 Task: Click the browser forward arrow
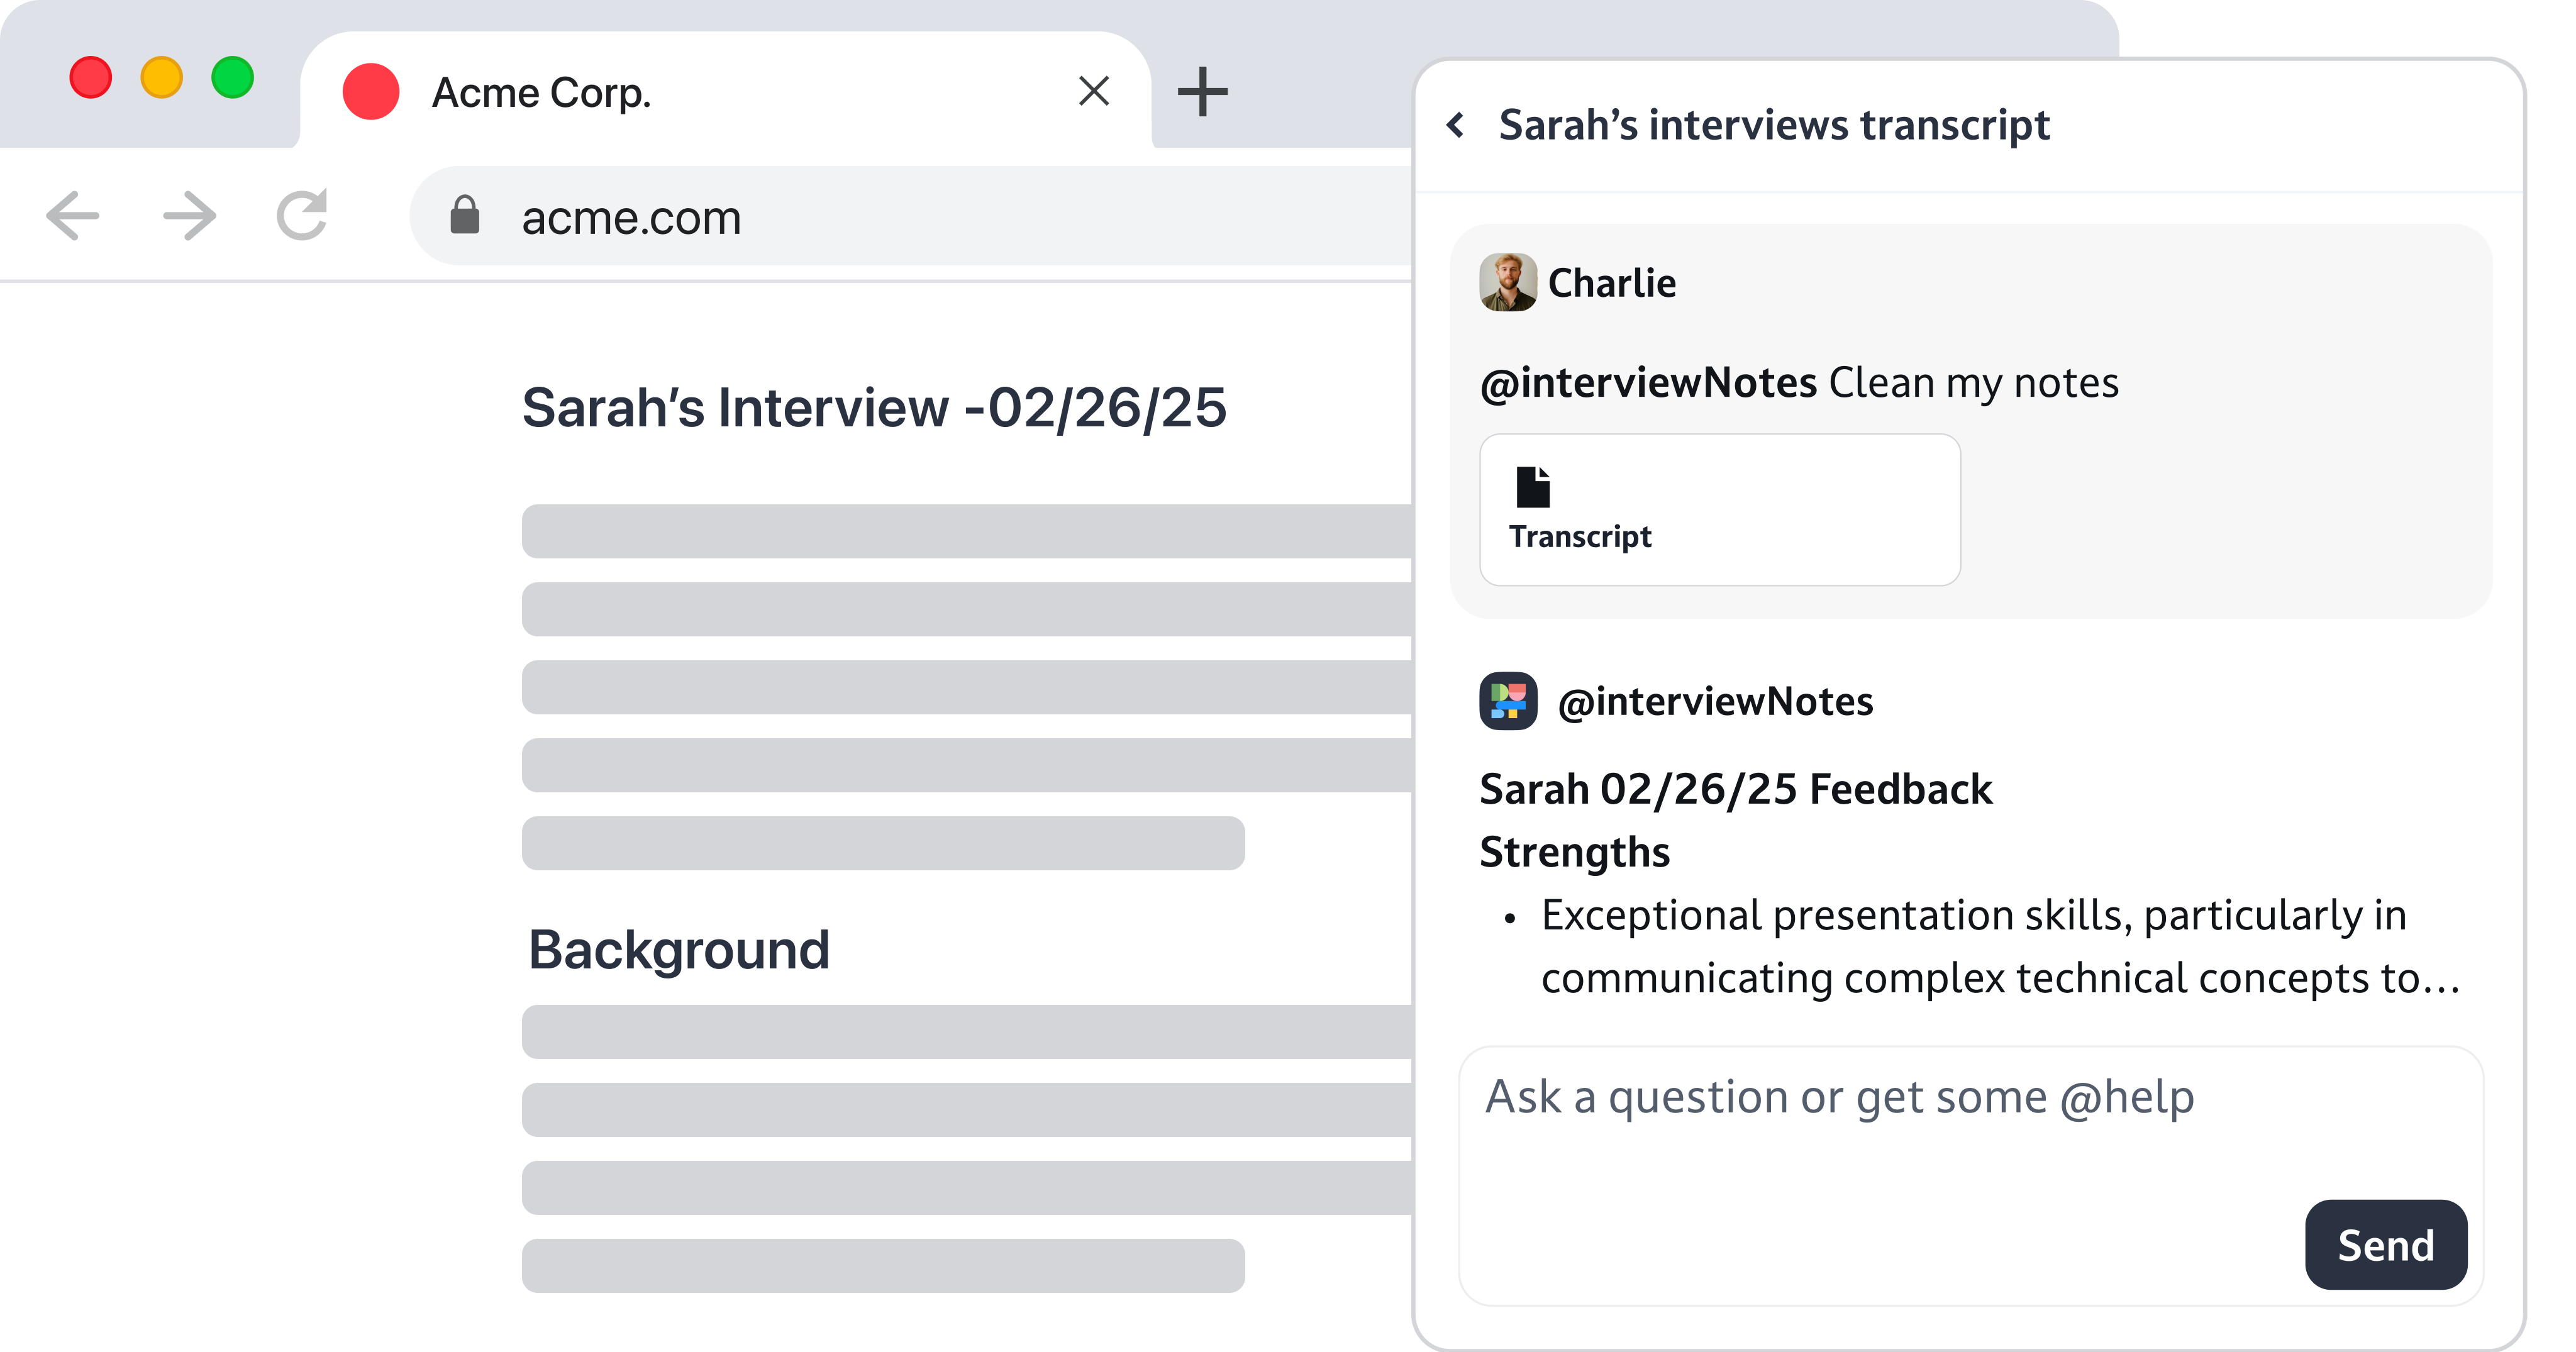pyautogui.click(x=189, y=216)
